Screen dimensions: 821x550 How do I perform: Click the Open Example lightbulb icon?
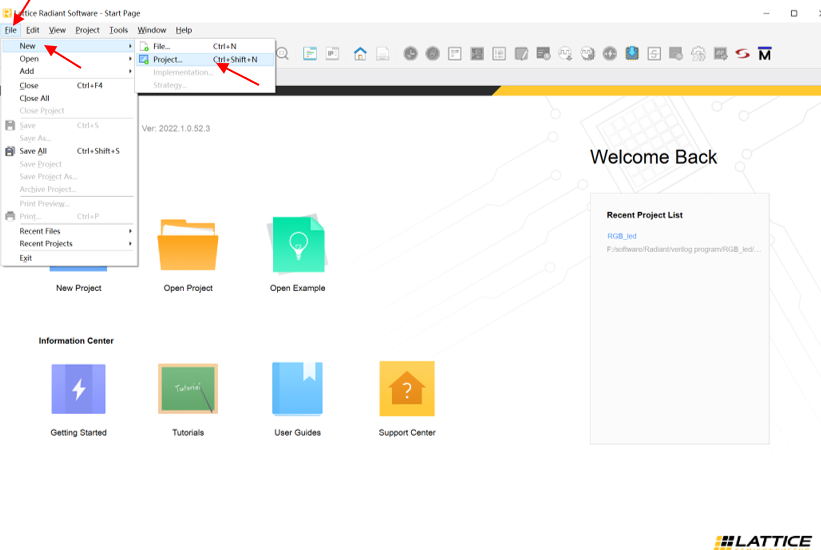tap(297, 244)
